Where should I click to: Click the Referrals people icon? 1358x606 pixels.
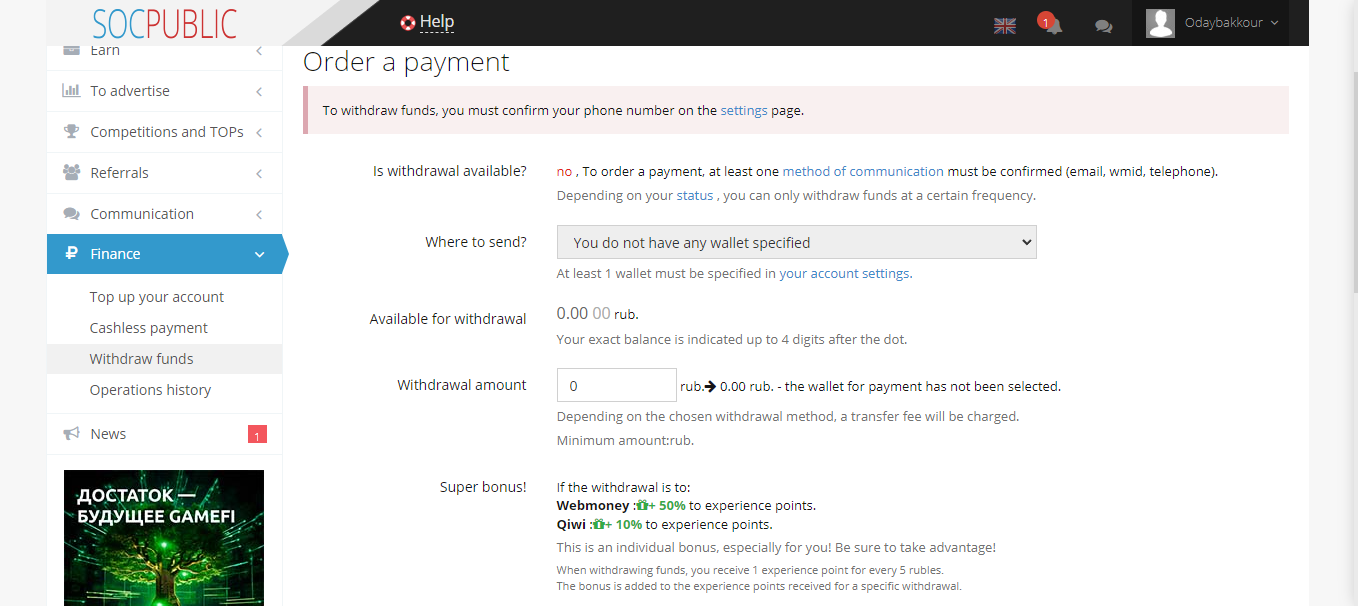(x=71, y=173)
